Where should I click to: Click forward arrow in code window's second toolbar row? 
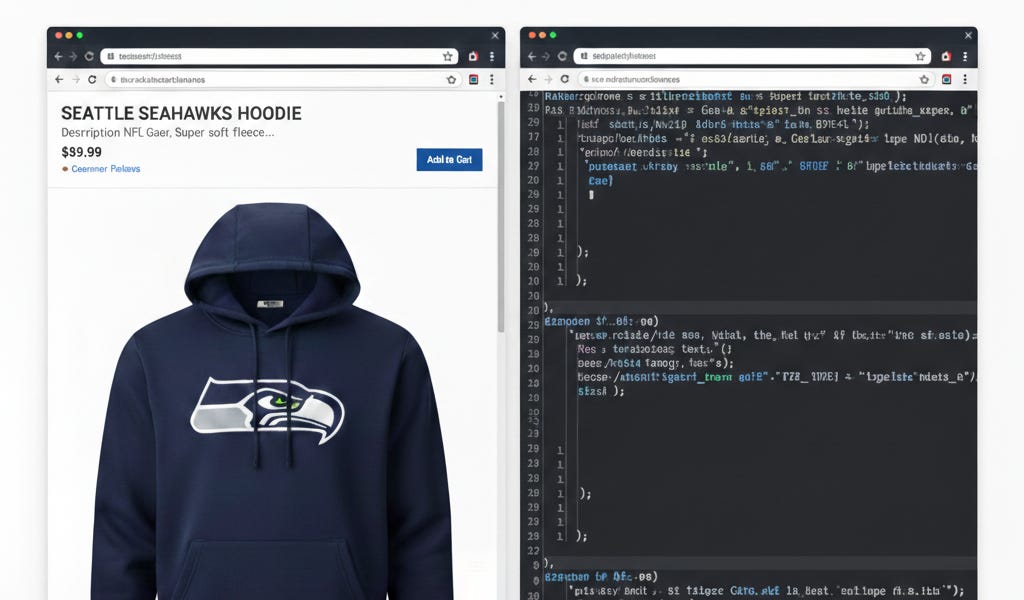(x=549, y=79)
